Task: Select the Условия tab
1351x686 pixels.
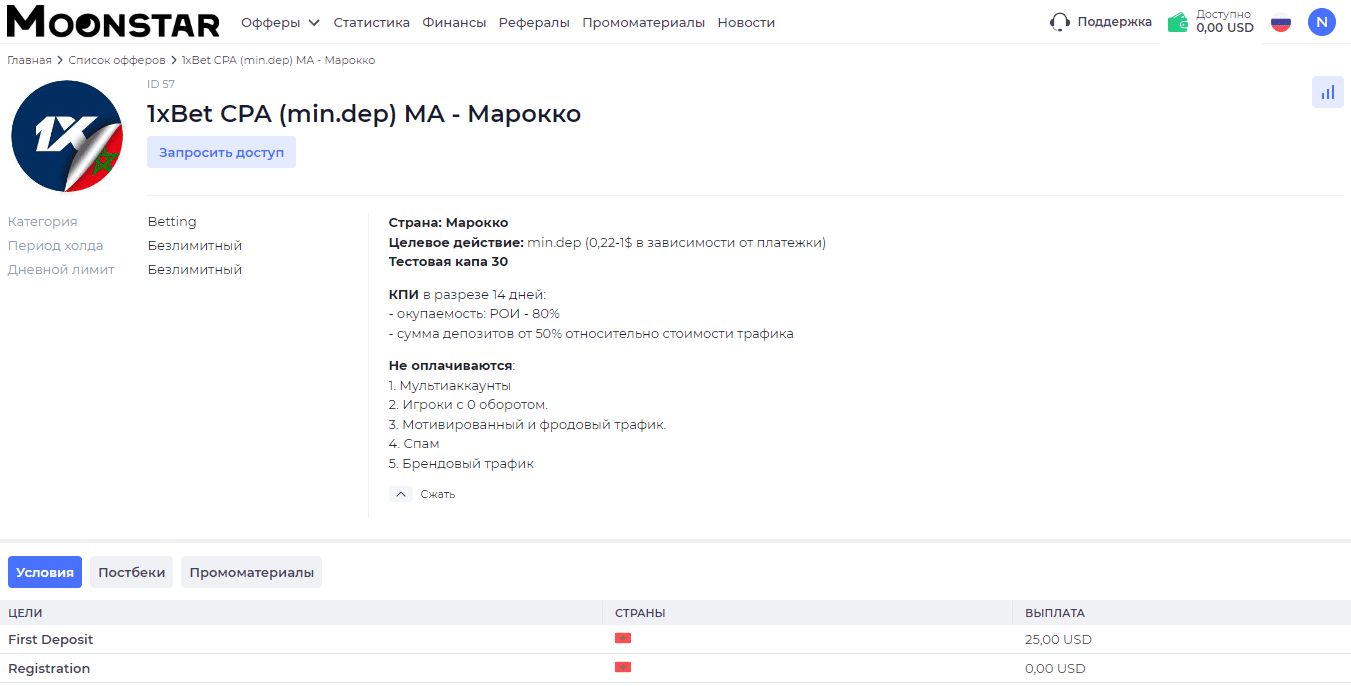Action: (45, 572)
